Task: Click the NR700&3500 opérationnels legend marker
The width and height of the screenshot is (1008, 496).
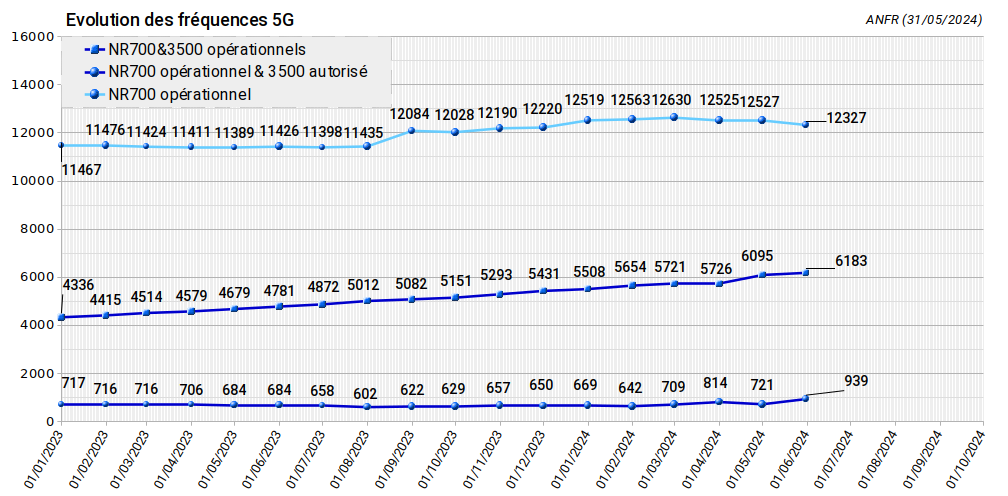Action: point(93,49)
